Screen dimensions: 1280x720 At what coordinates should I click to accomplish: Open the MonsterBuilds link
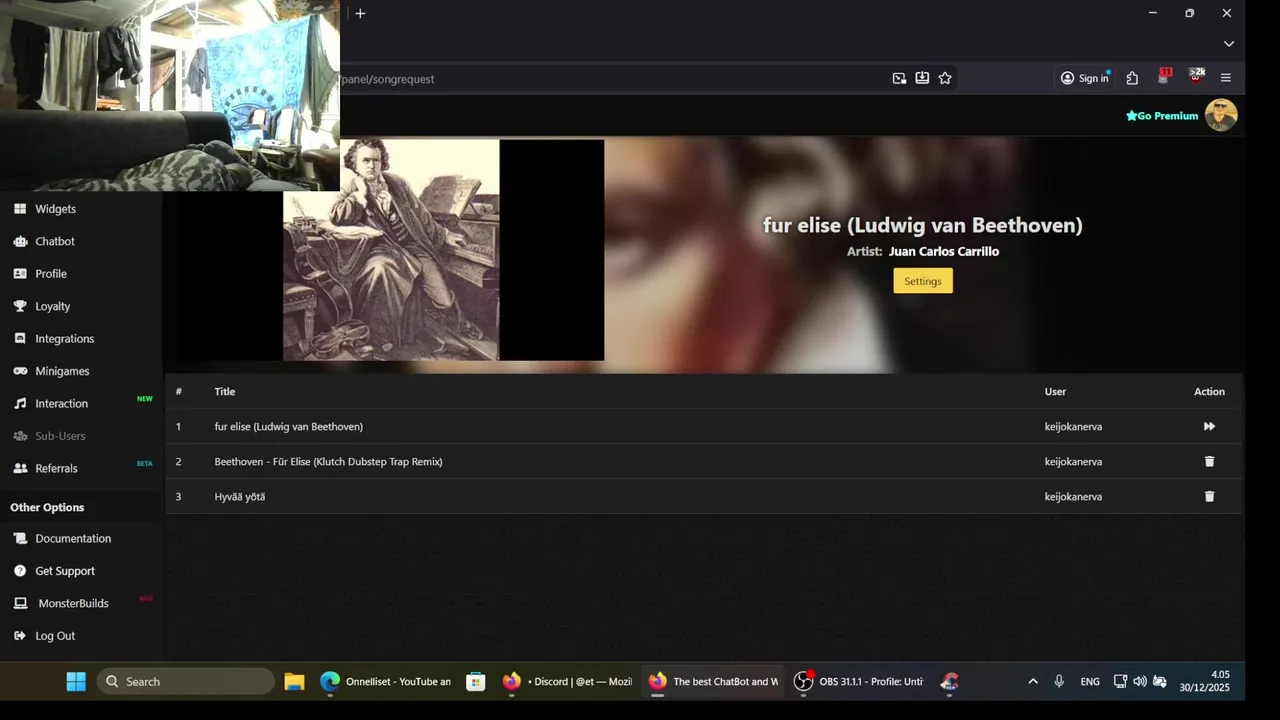[x=73, y=603]
